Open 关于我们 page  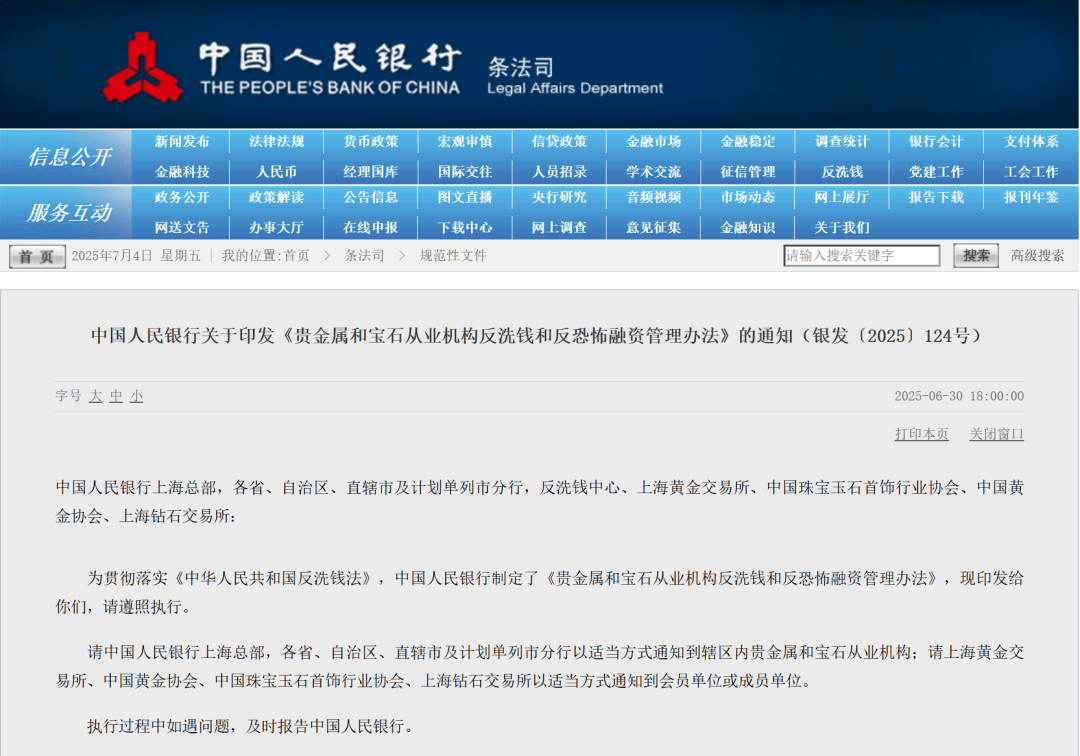(x=842, y=228)
